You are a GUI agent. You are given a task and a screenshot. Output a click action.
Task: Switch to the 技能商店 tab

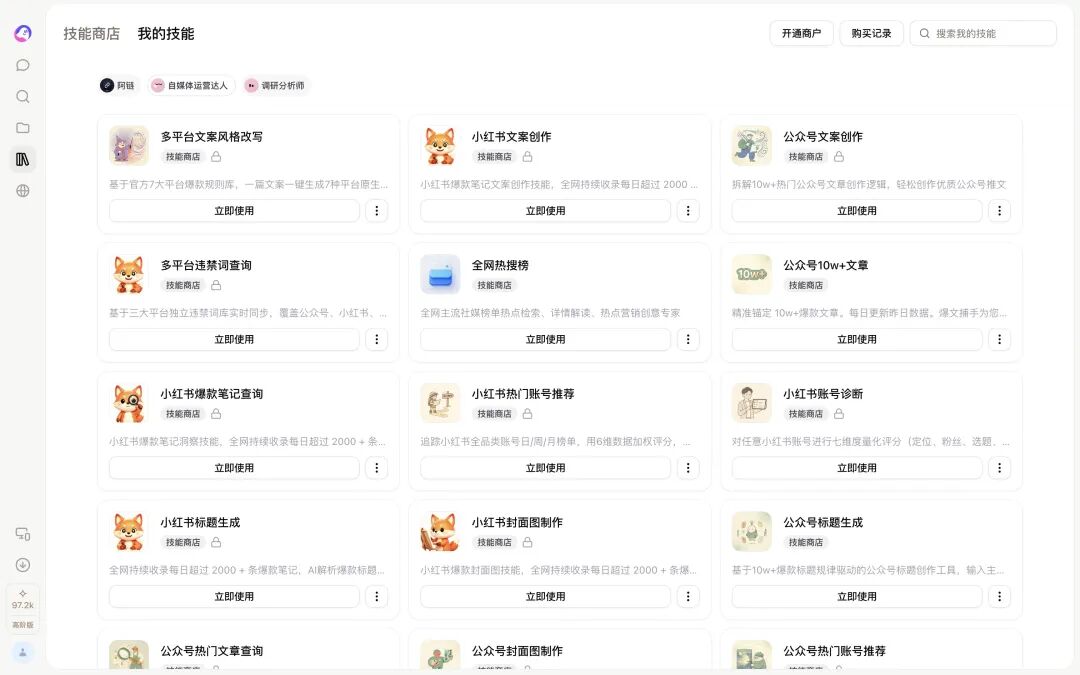[x=92, y=34]
